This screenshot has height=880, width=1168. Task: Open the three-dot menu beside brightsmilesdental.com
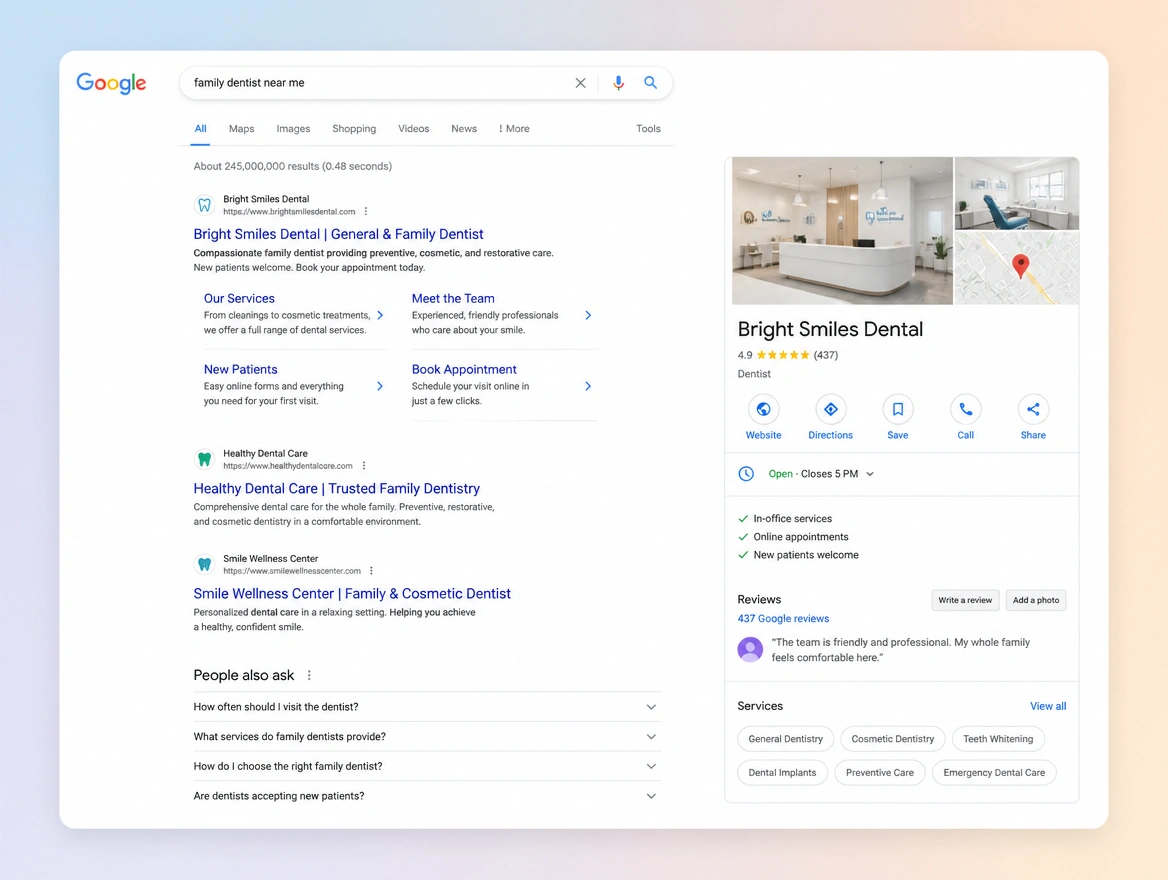tap(366, 212)
